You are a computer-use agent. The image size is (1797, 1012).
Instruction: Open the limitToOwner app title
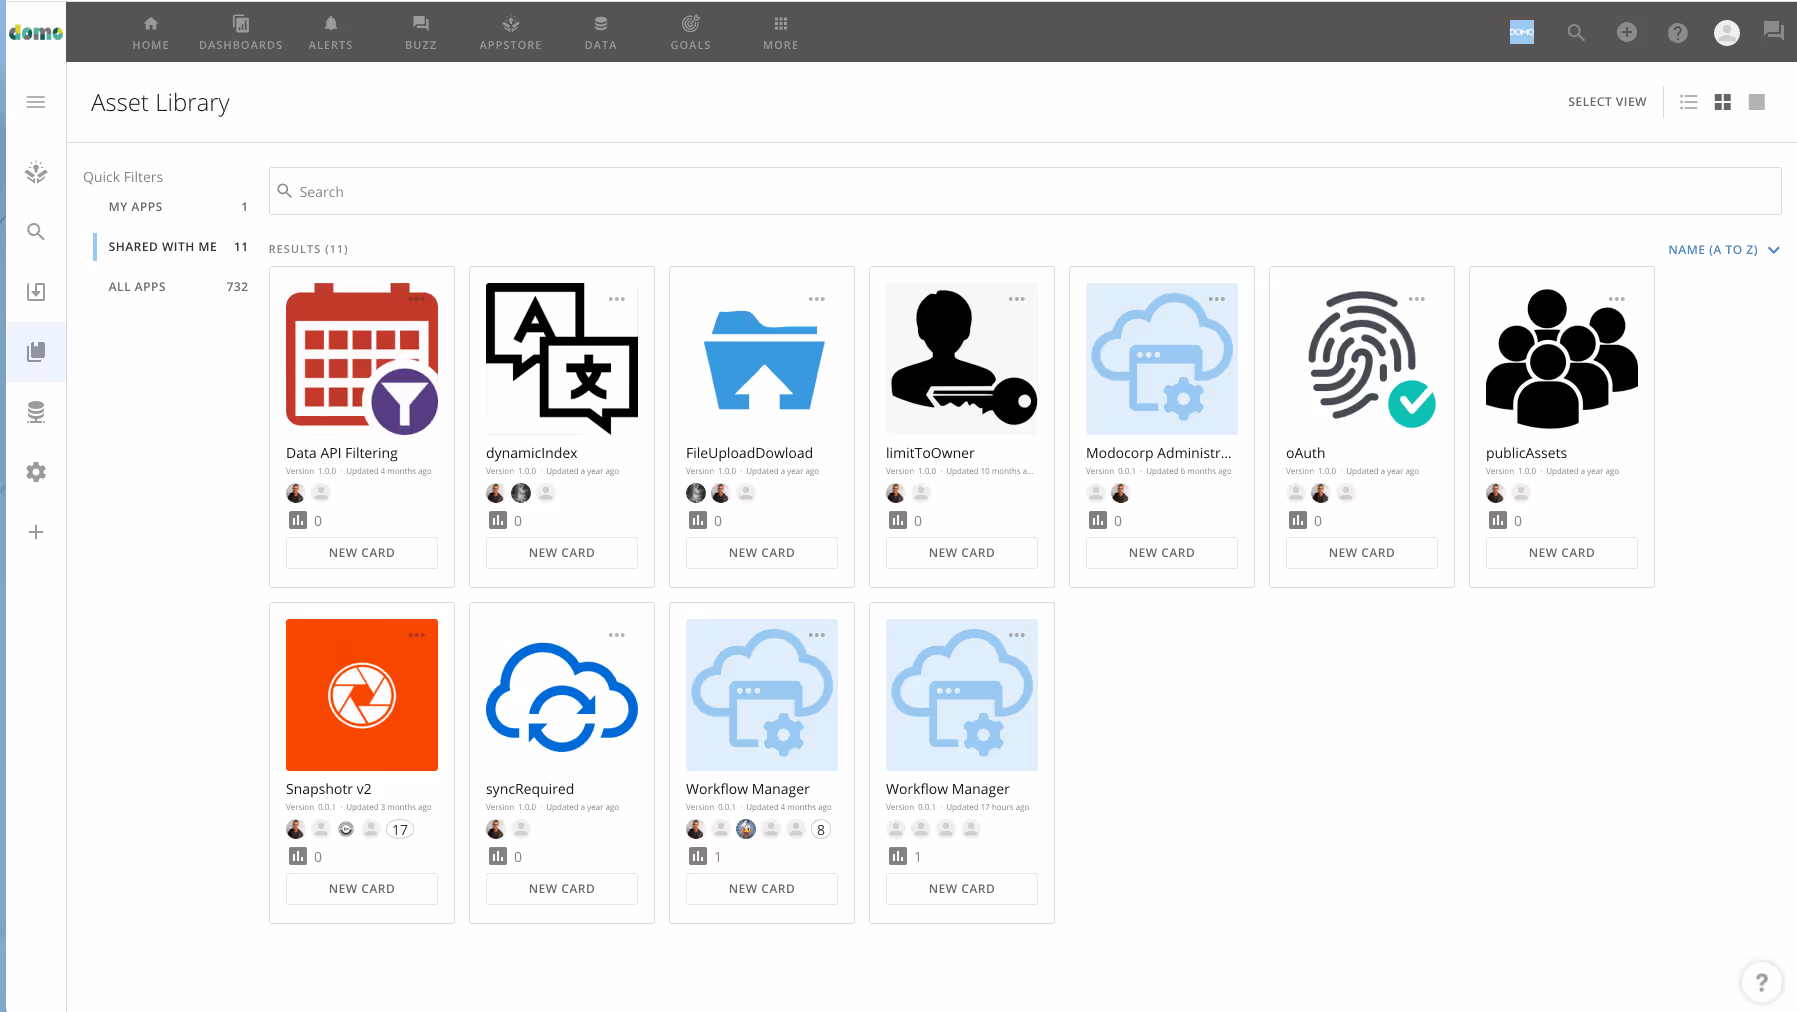[930, 453]
